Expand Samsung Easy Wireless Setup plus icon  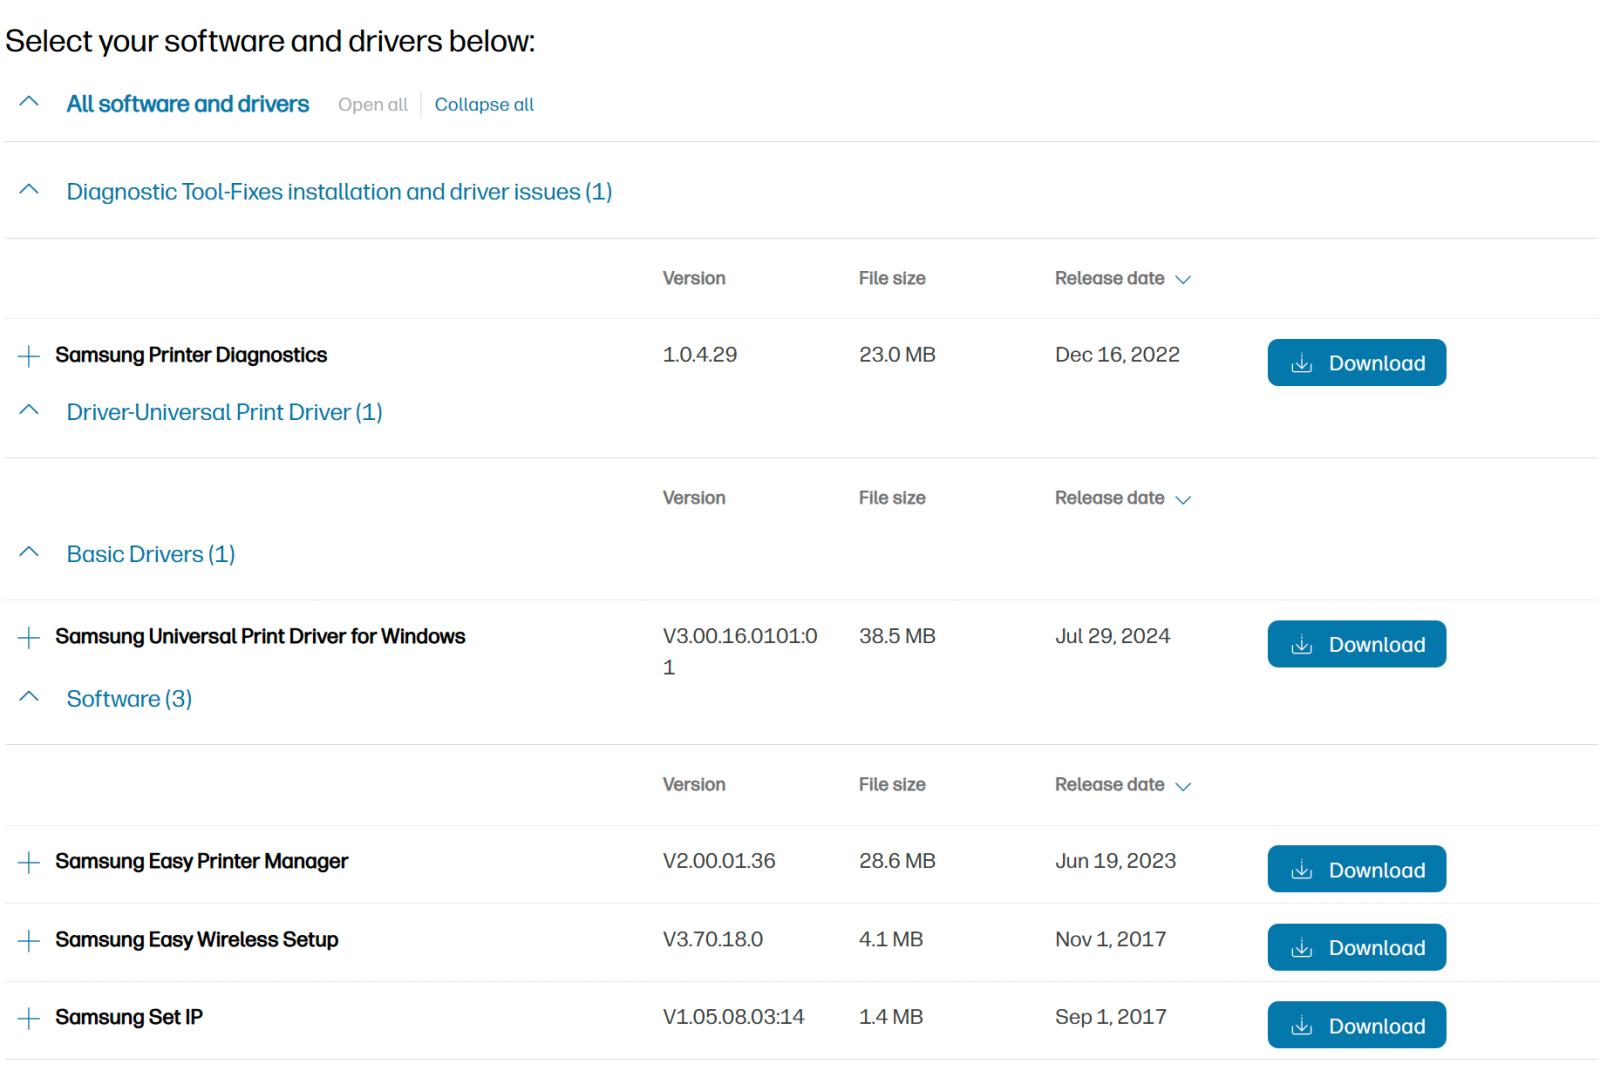(x=29, y=941)
